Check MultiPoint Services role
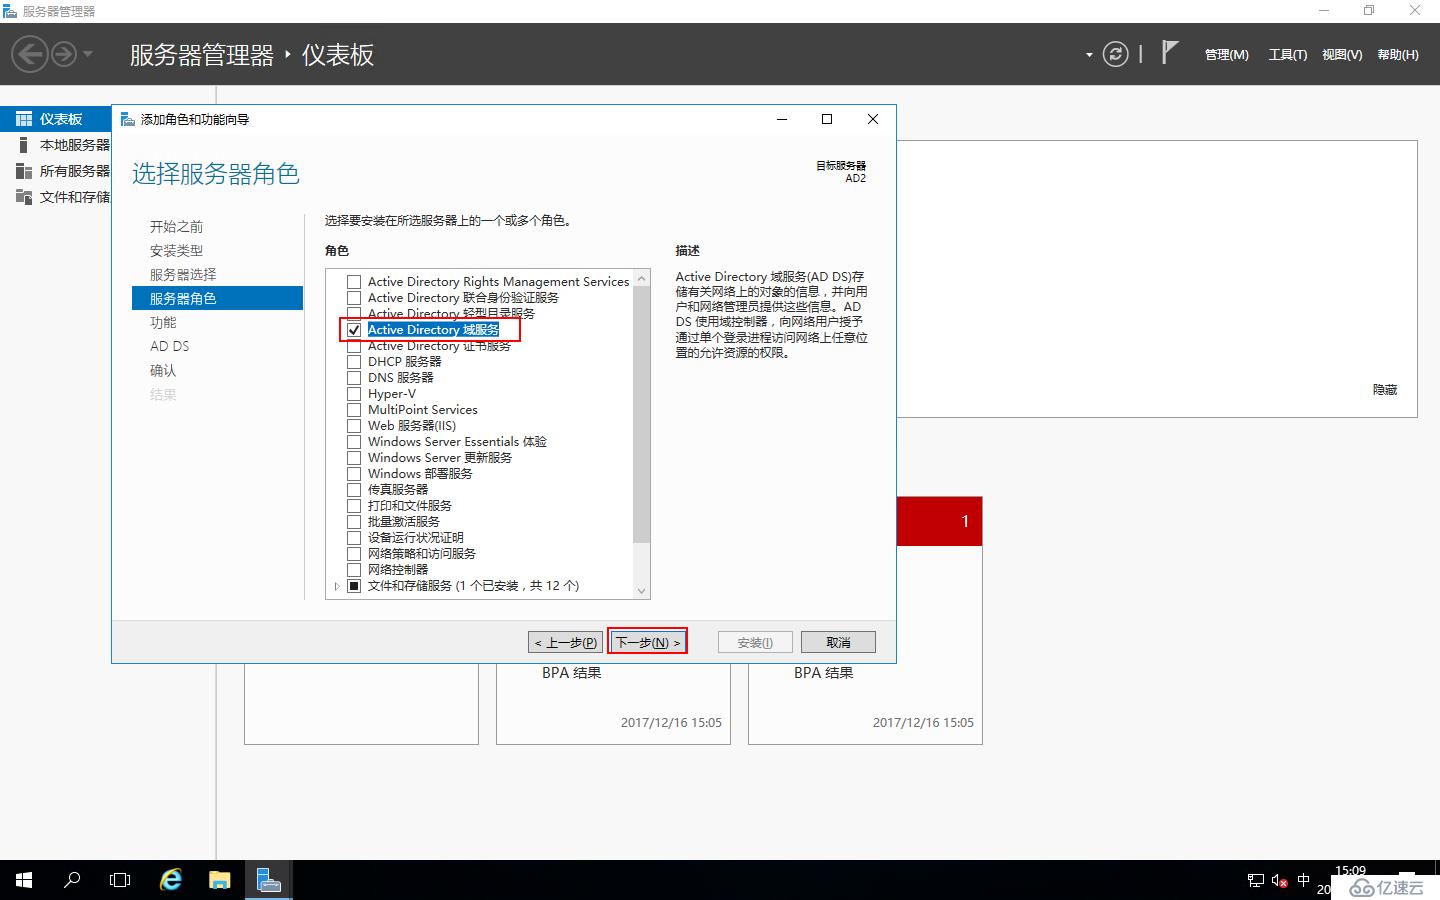This screenshot has height=900, width=1440. coord(354,410)
